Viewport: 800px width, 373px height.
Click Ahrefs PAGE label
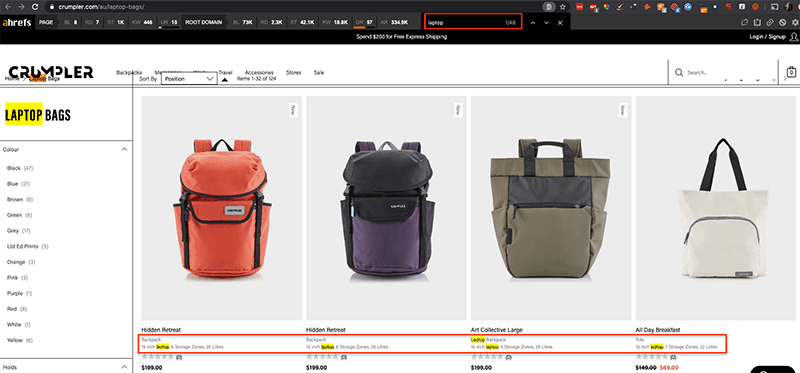pyautogui.click(x=46, y=22)
